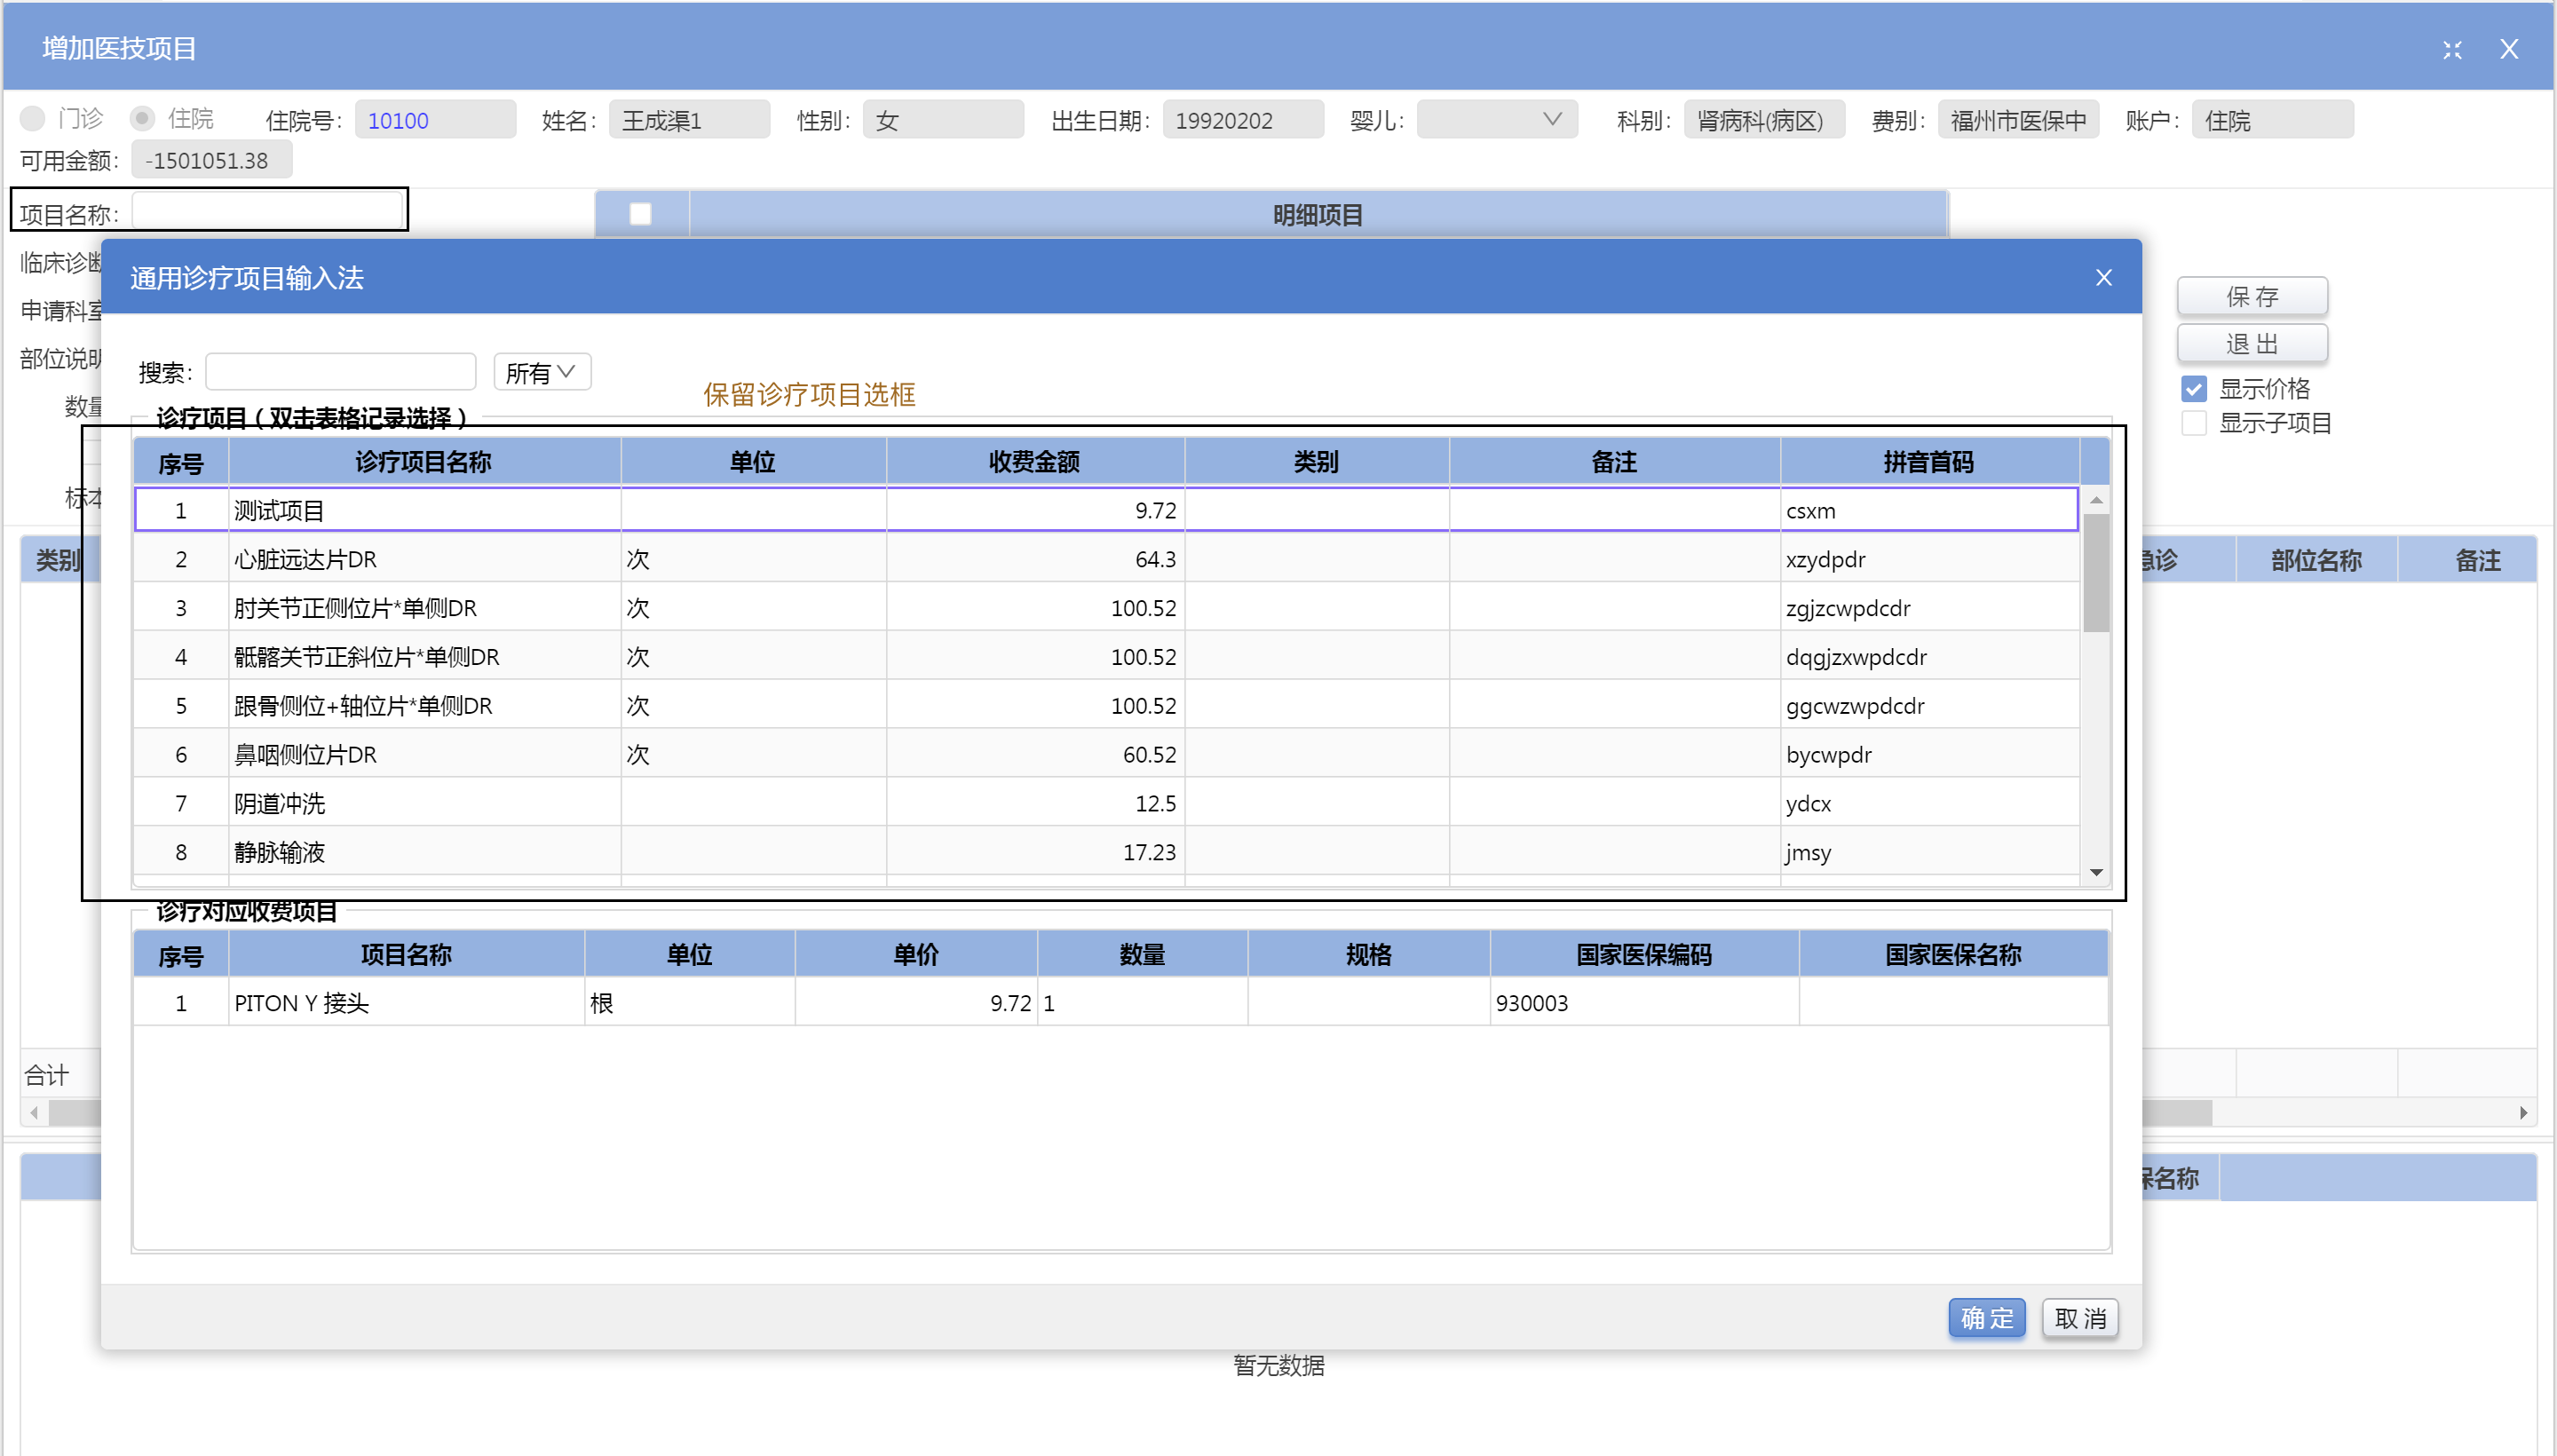The image size is (2557, 1456).
Task: Click scroll up arrow in 诊疗项目 table
Action: point(2096,499)
